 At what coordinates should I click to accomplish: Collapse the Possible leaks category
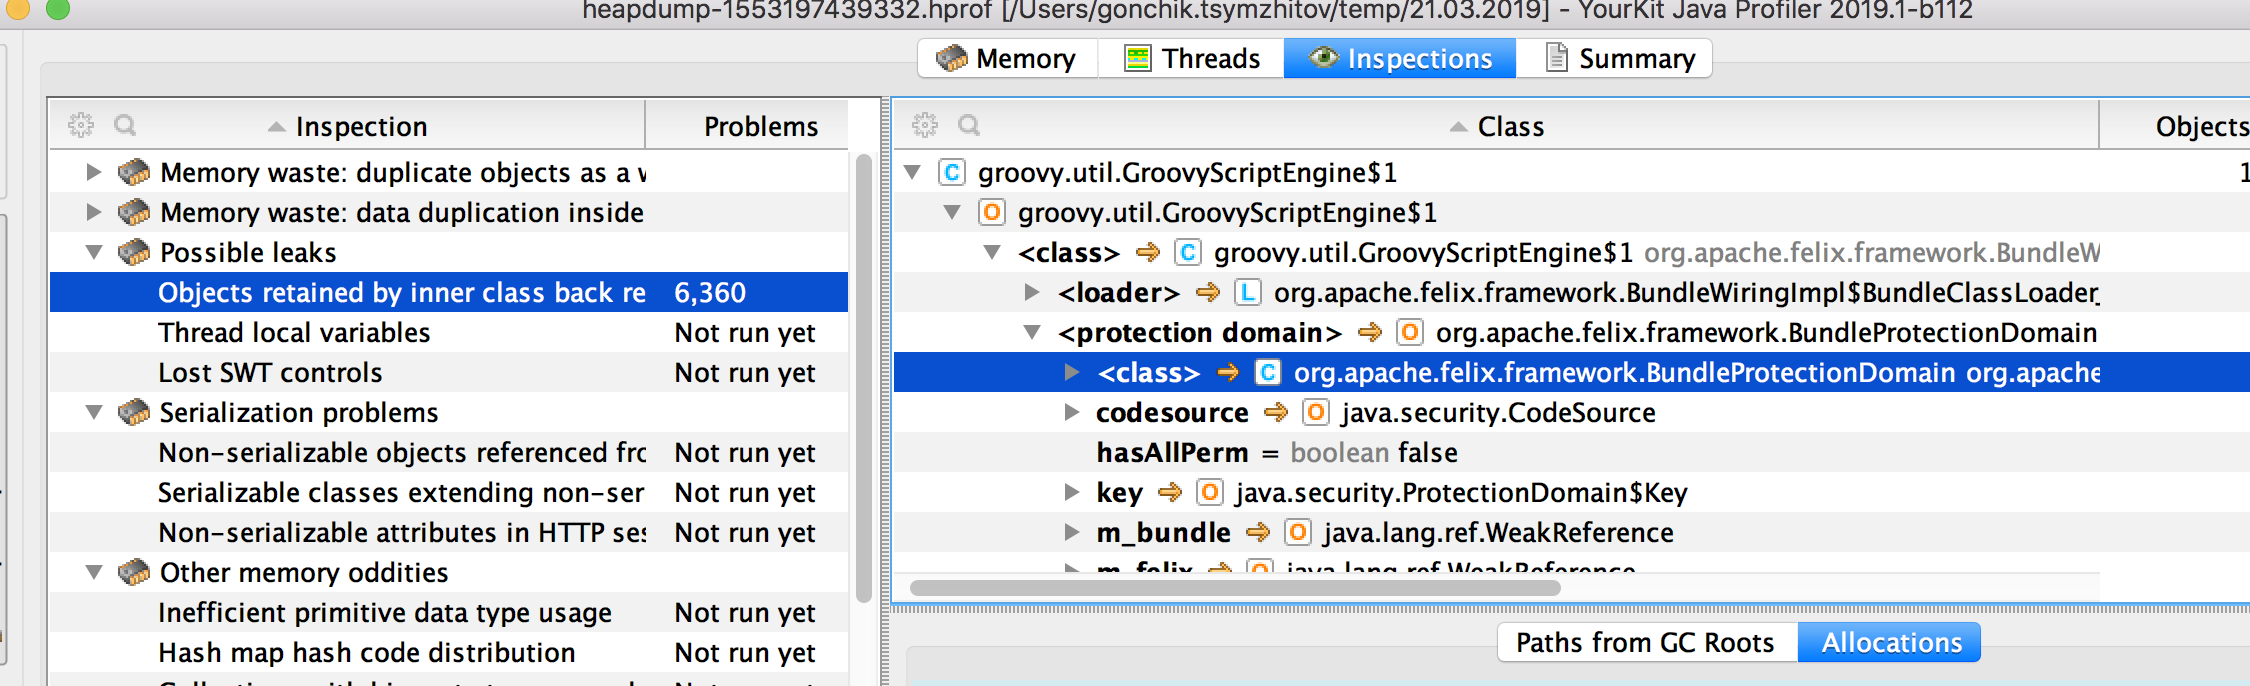coord(94,252)
